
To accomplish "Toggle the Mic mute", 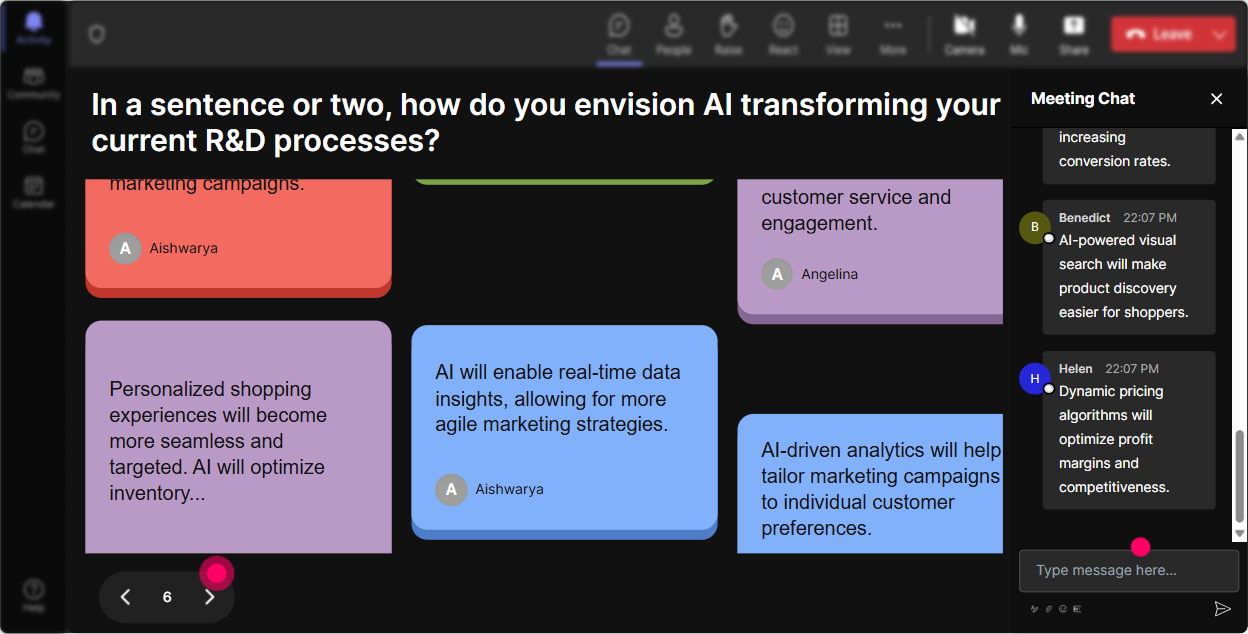I will pos(1019,34).
